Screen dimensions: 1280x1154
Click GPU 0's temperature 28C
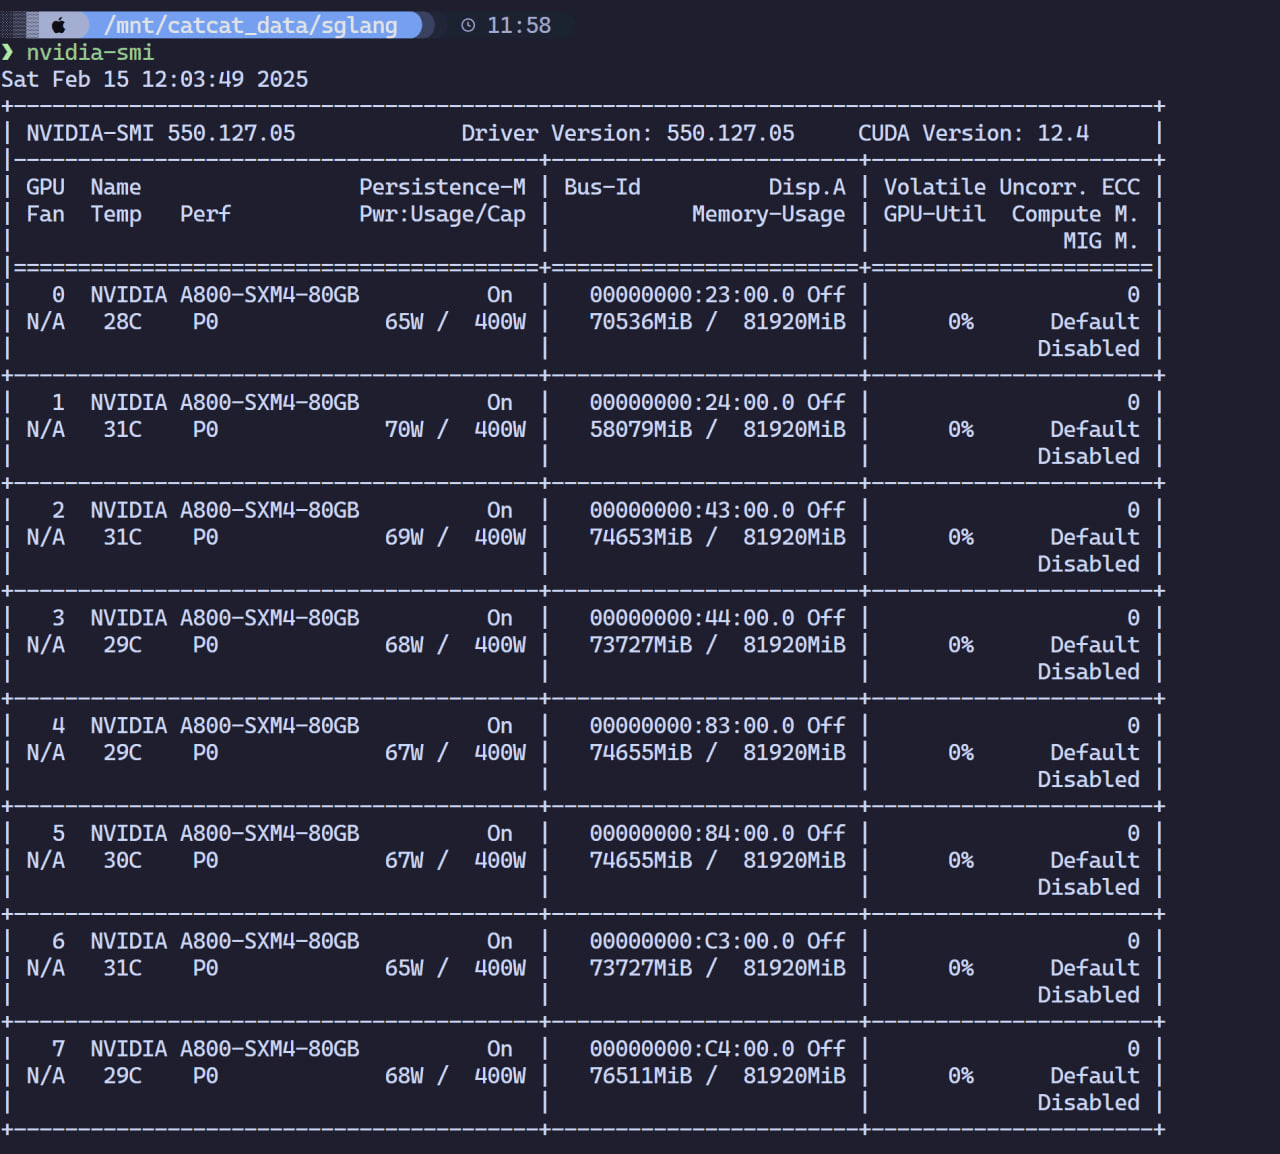pyautogui.click(x=123, y=322)
